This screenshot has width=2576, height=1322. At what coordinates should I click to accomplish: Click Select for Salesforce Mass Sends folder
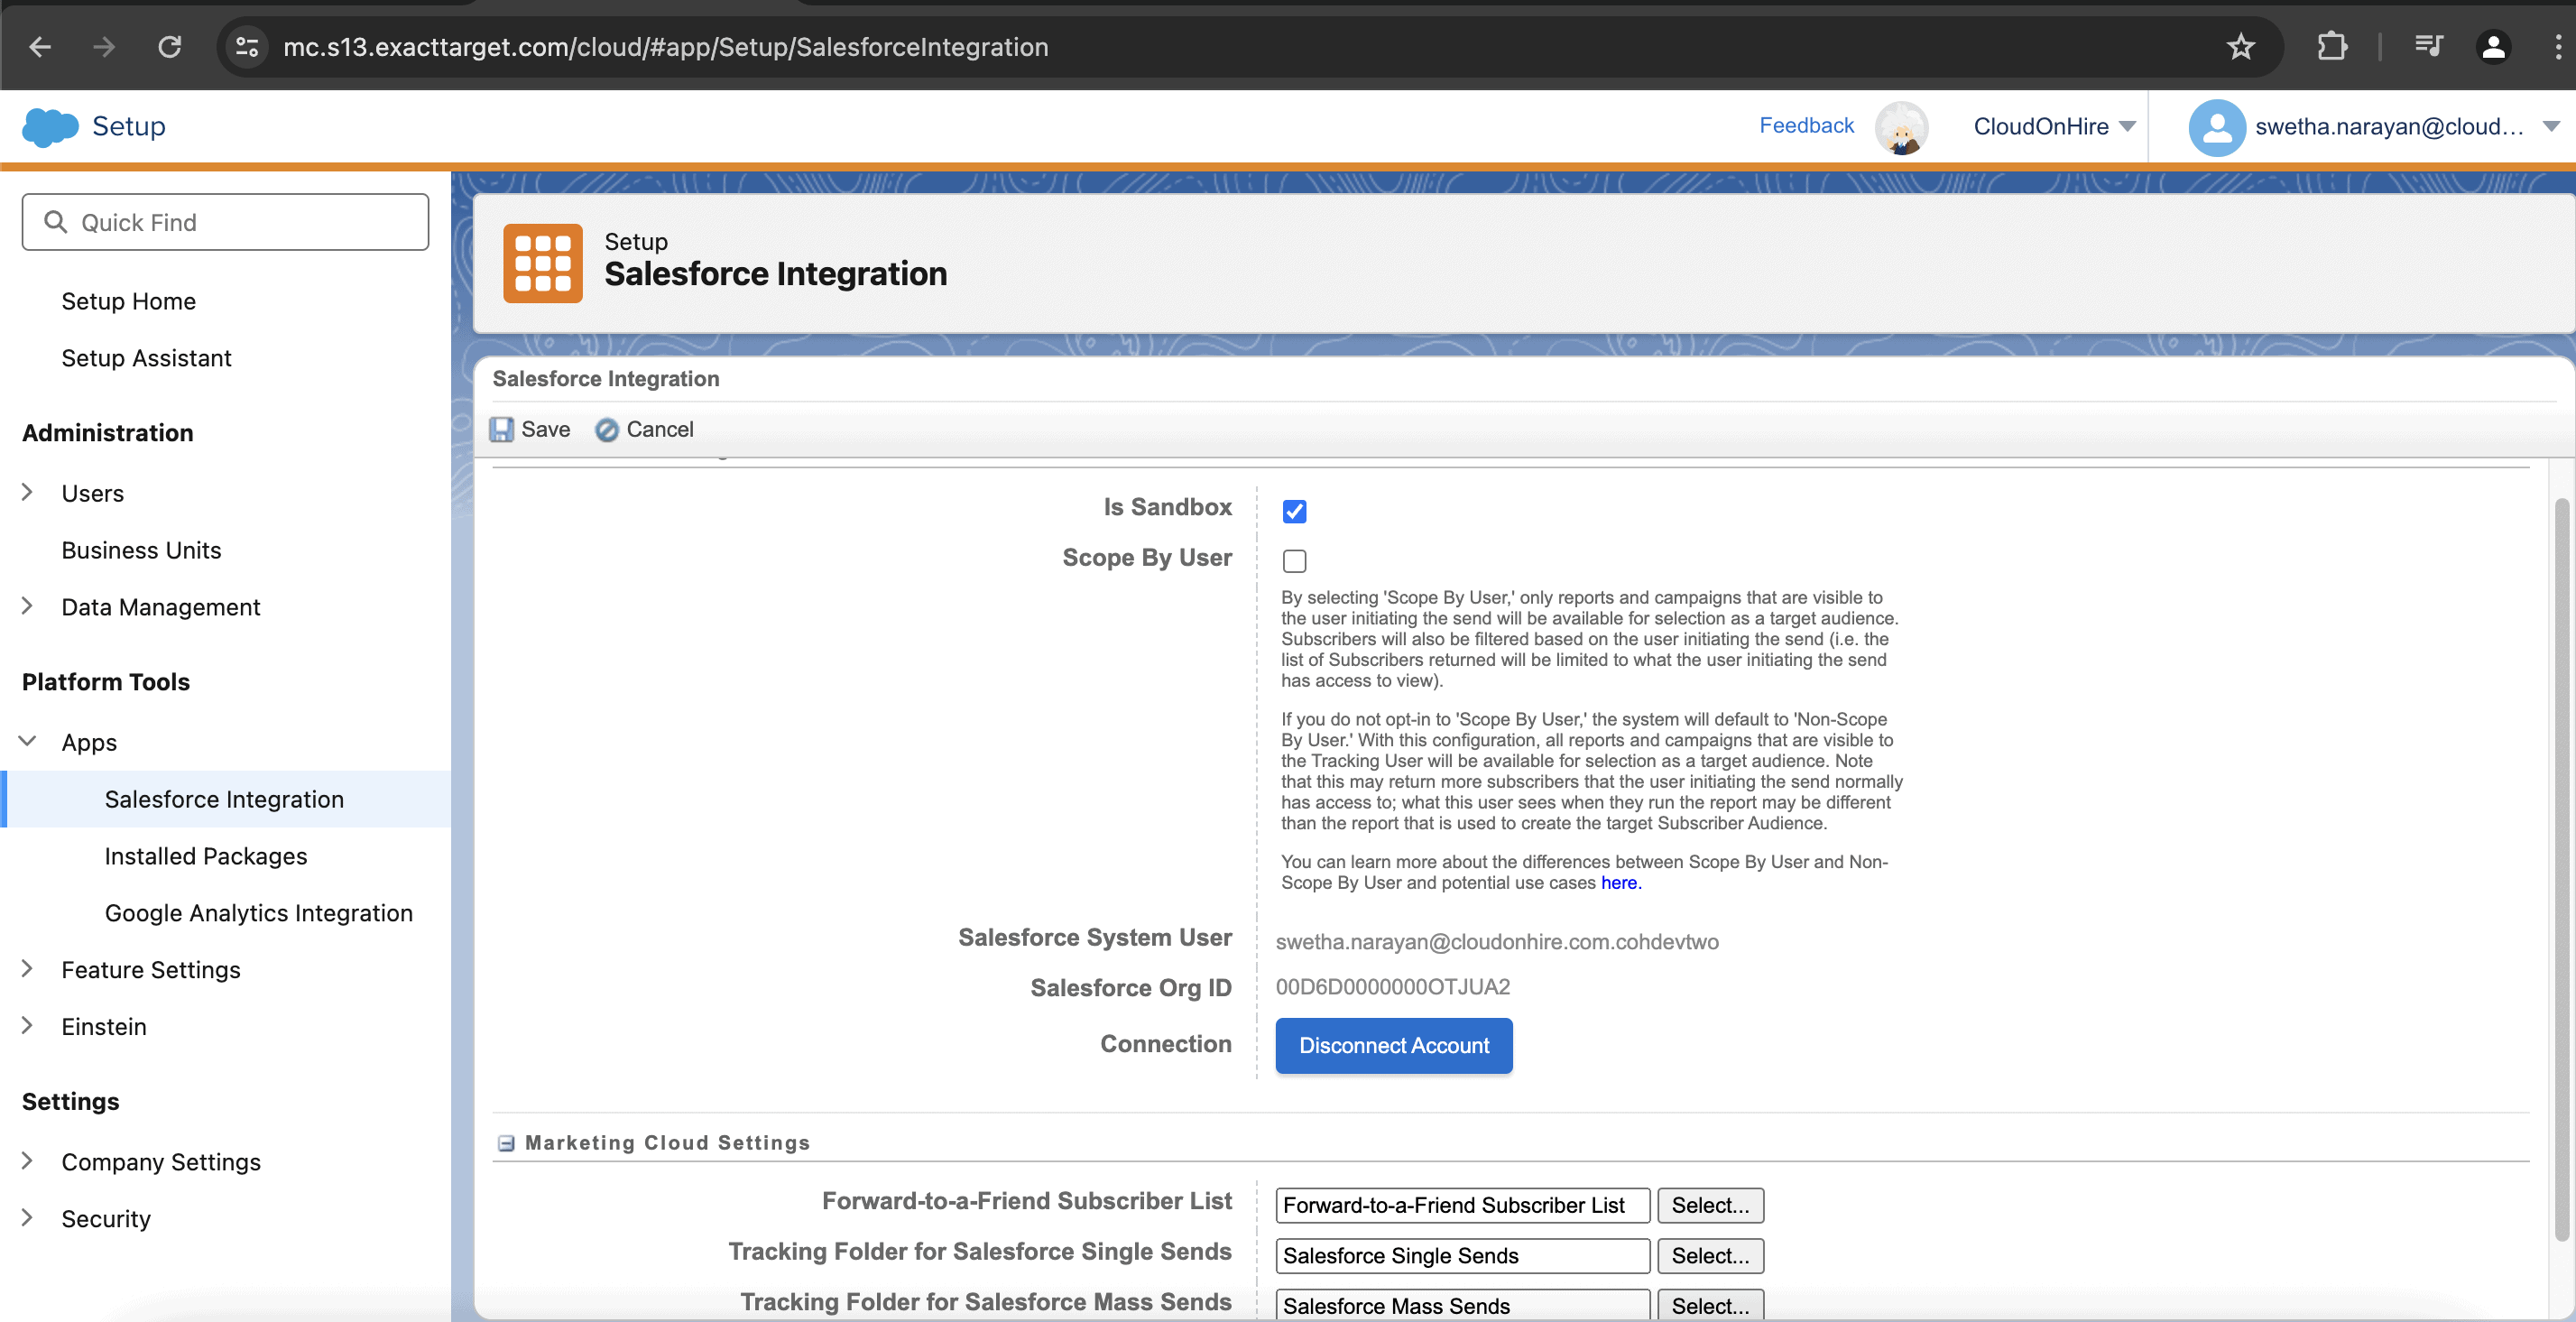[x=1710, y=1306]
